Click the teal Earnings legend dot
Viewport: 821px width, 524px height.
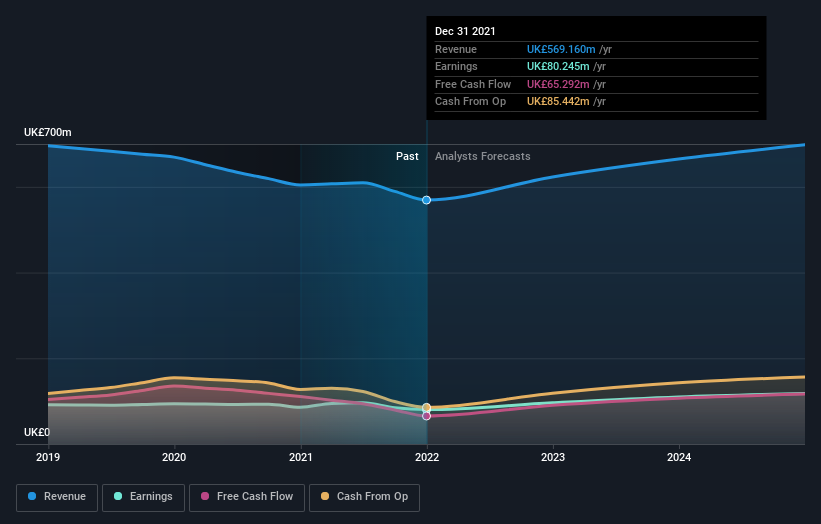(118, 496)
